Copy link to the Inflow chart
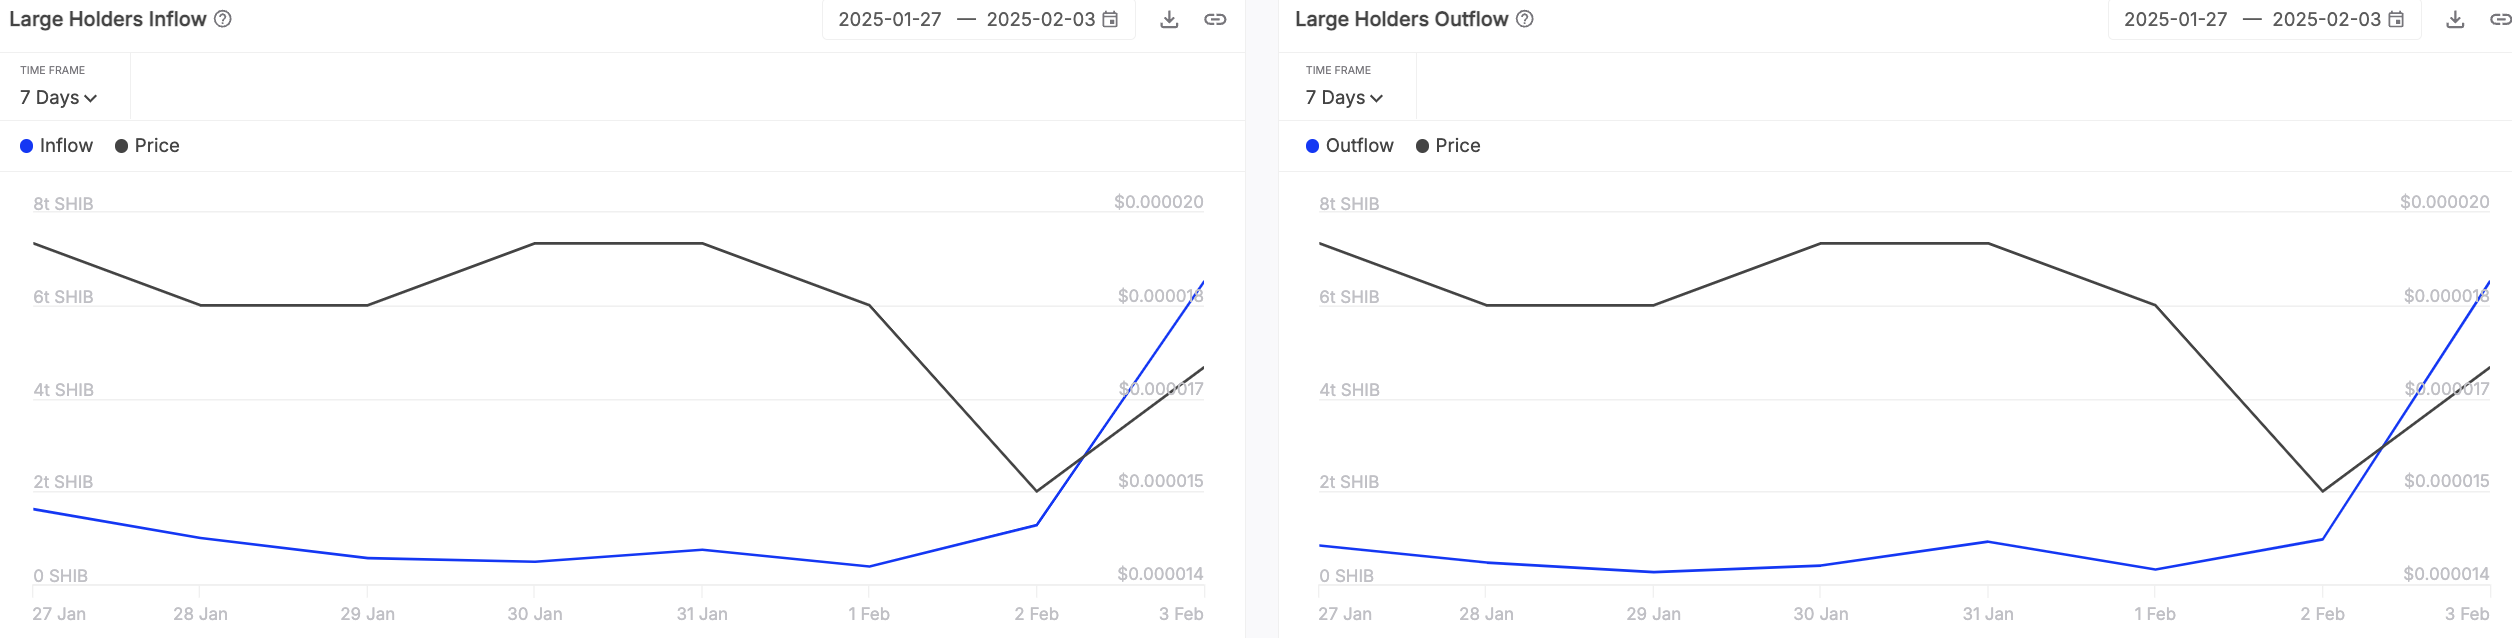The width and height of the screenshot is (2512, 638). pos(1215,20)
